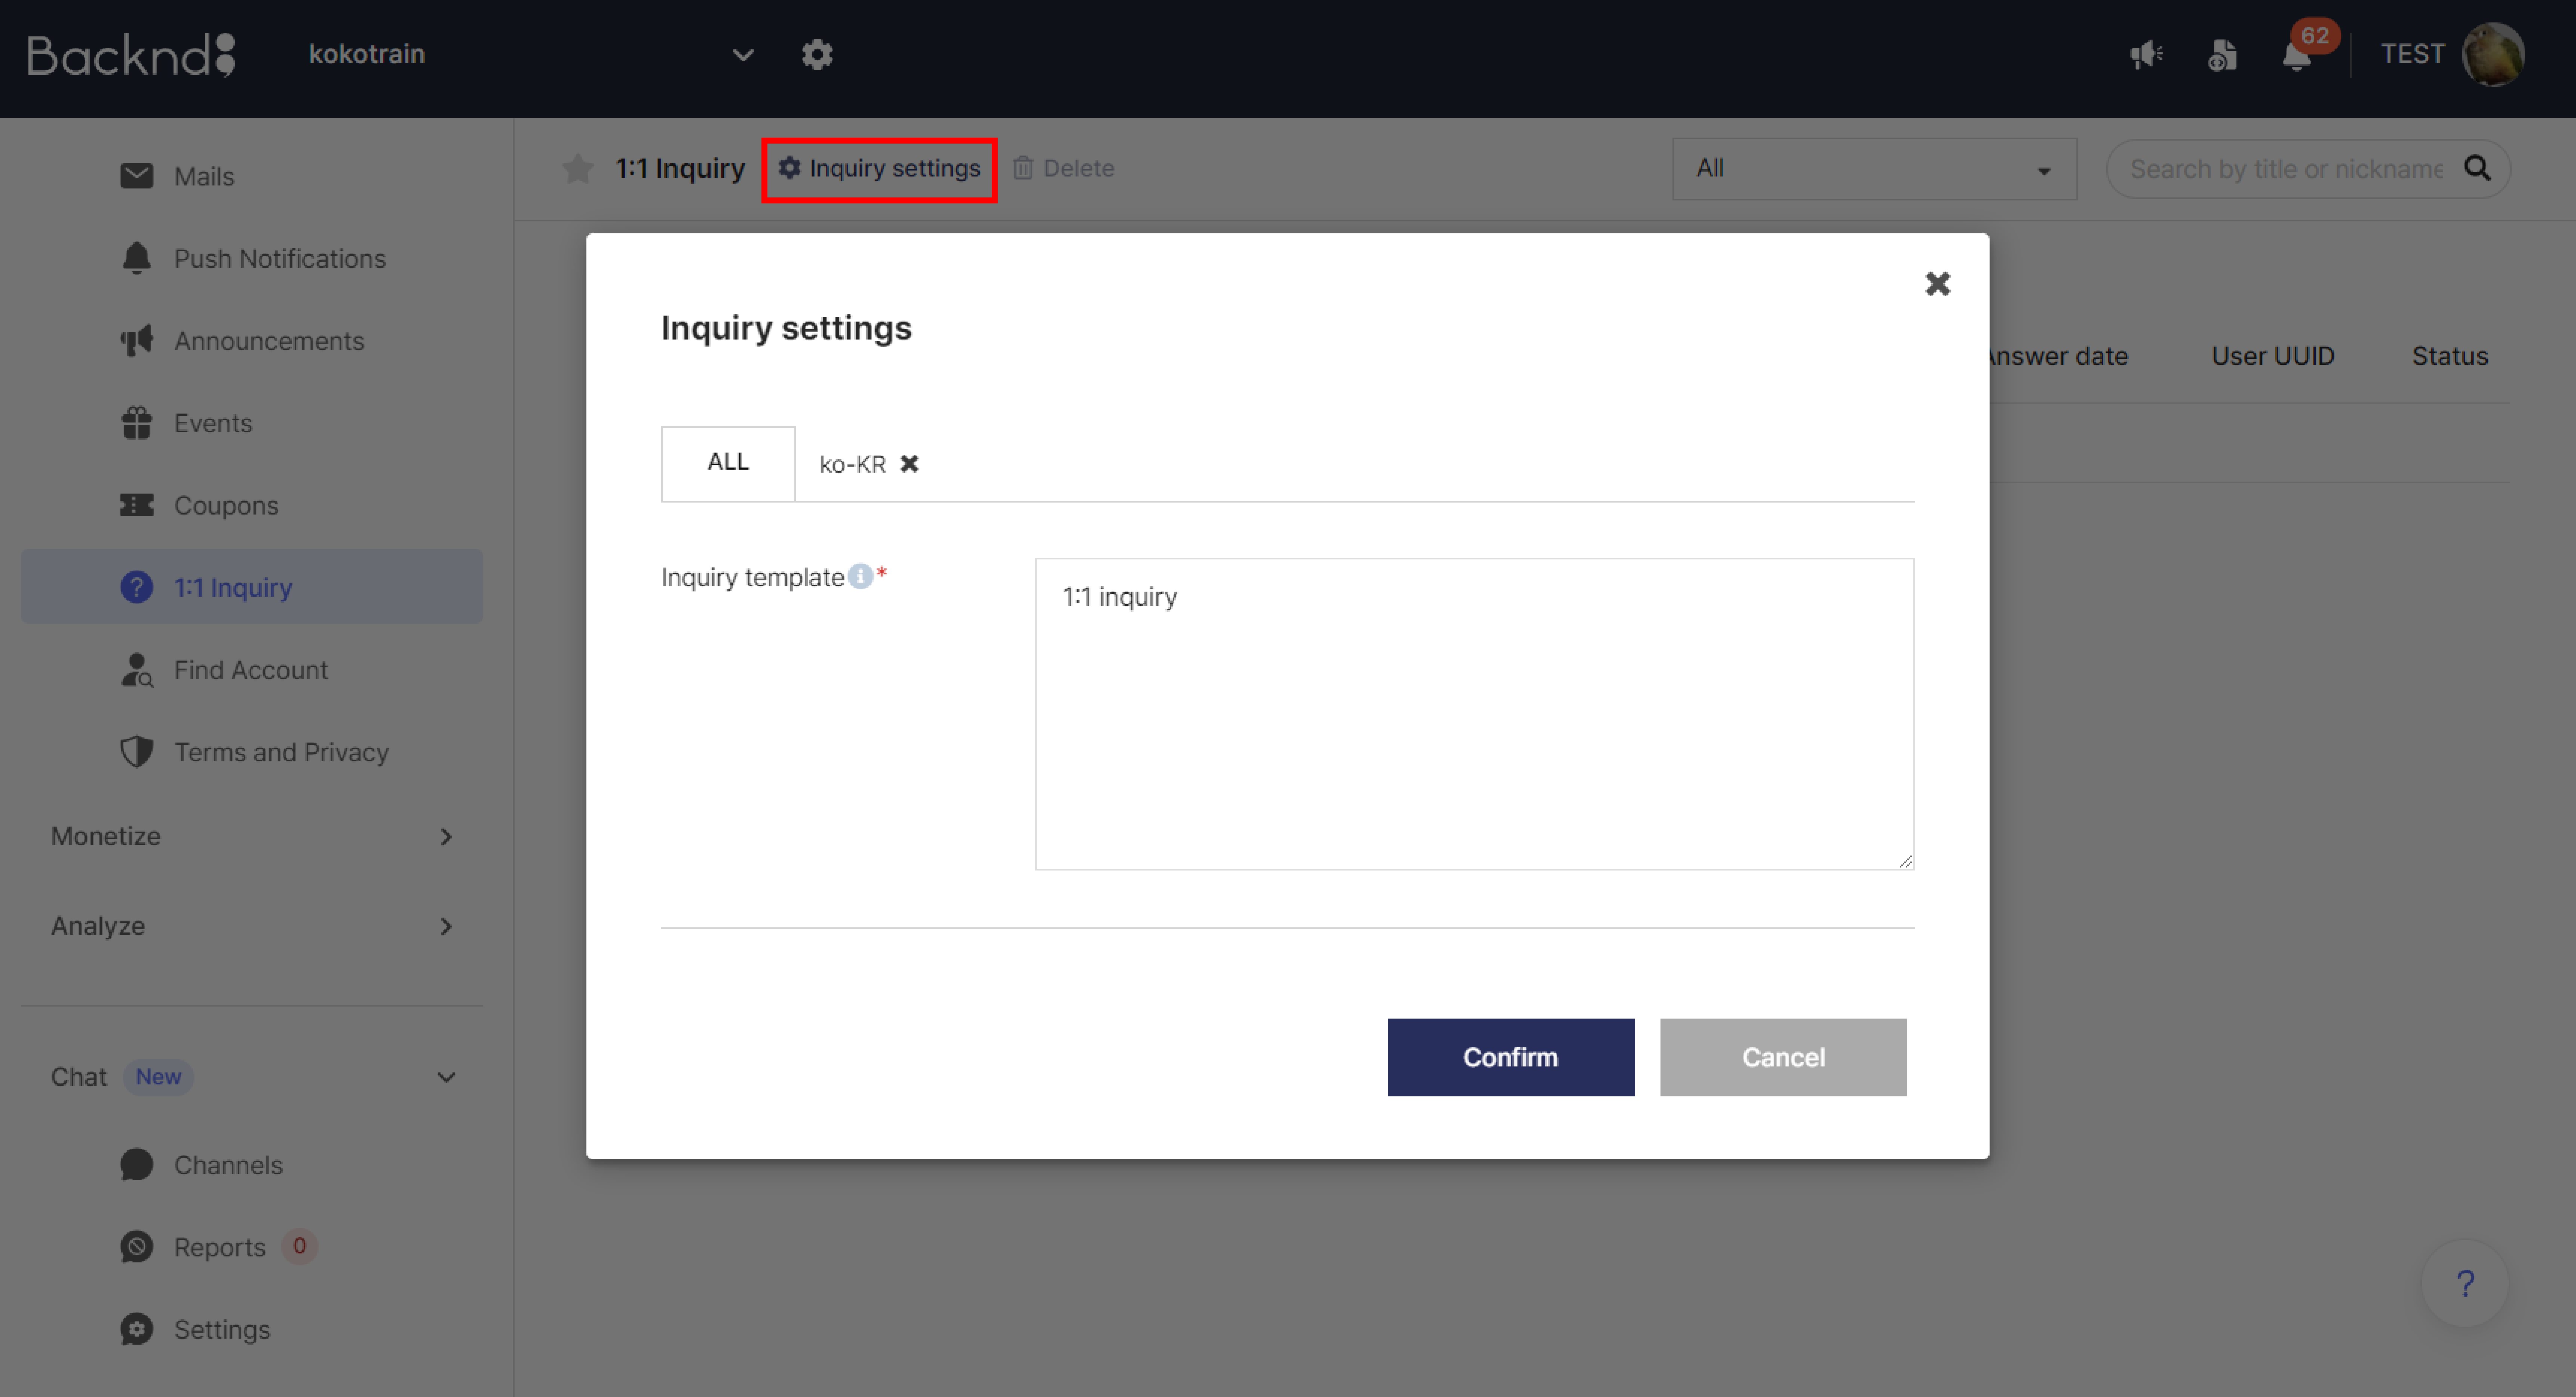The height and width of the screenshot is (1397, 2576).
Task: Open the project settings gear icon
Action: (x=817, y=54)
